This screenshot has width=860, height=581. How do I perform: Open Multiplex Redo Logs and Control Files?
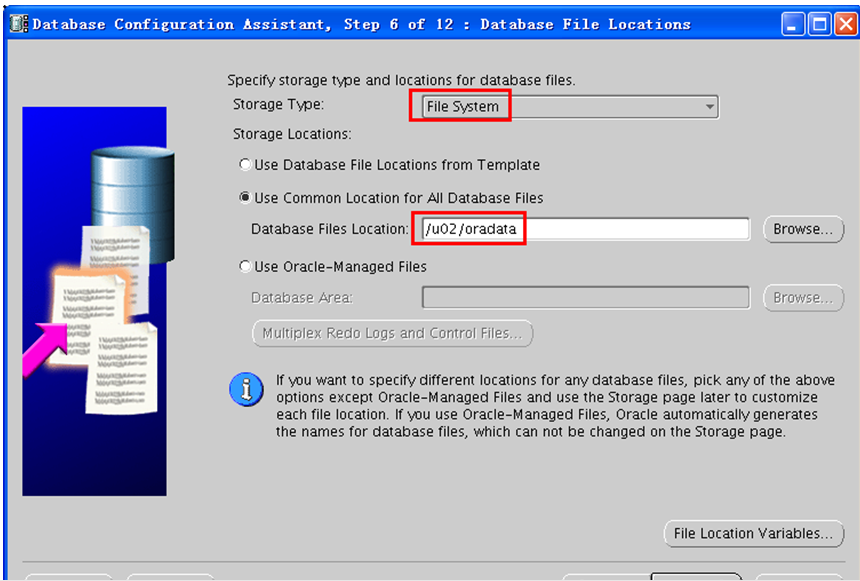pyautogui.click(x=392, y=333)
